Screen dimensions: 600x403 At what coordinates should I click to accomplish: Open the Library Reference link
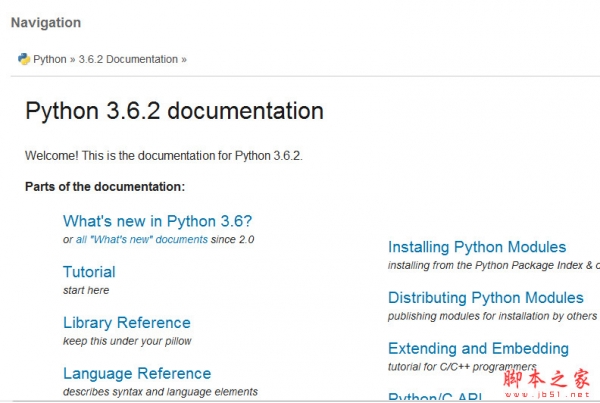pos(127,323)
